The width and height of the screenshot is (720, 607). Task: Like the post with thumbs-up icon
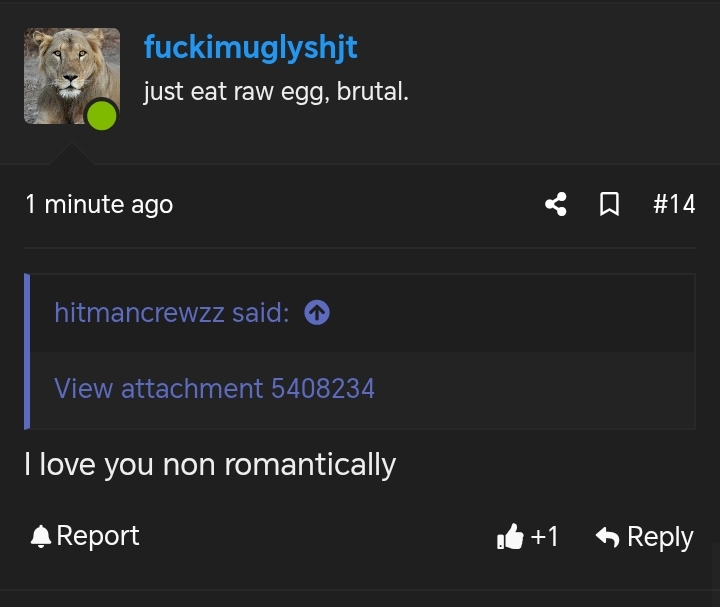click(510, 536)
